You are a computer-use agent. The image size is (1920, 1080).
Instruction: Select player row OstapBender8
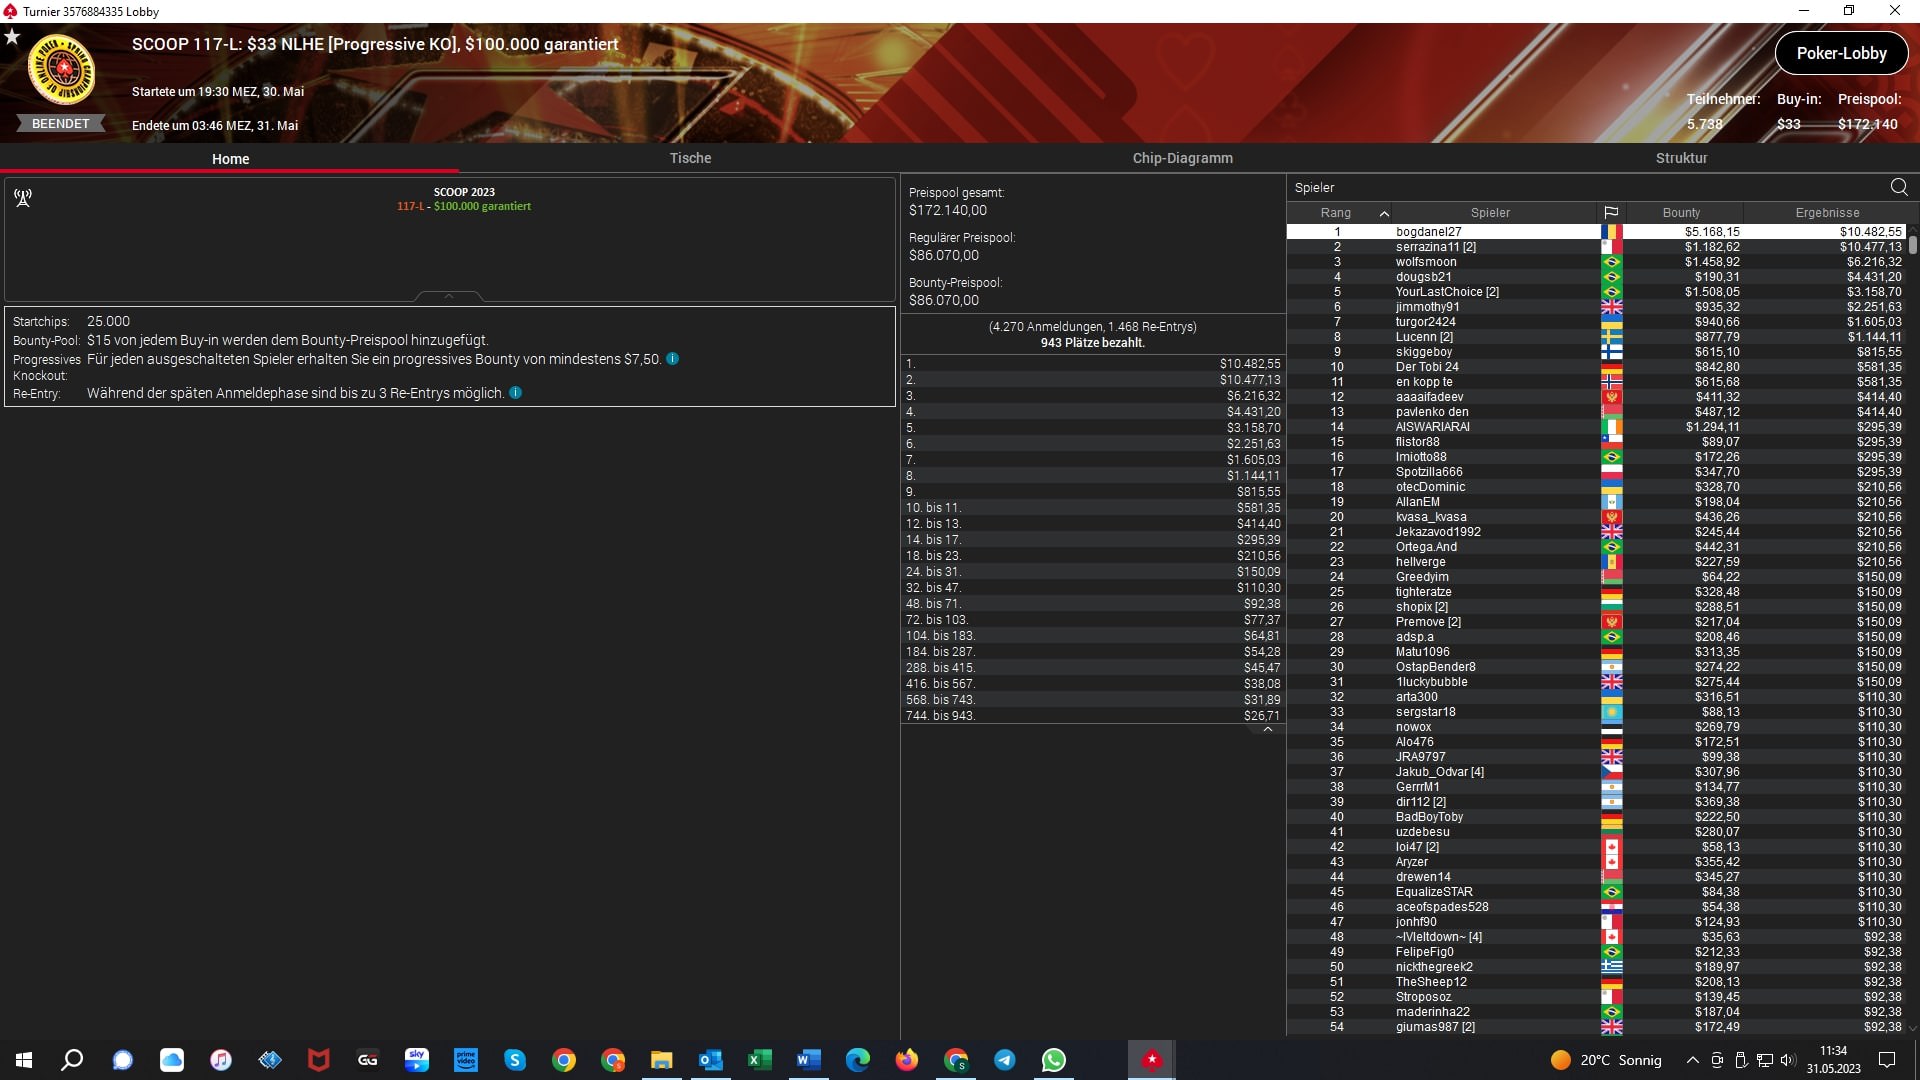(x=1597, y=667)
